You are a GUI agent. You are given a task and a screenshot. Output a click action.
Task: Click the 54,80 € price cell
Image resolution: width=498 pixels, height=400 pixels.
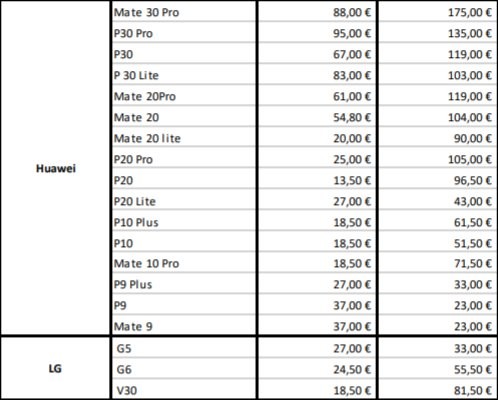click(317, 117)
